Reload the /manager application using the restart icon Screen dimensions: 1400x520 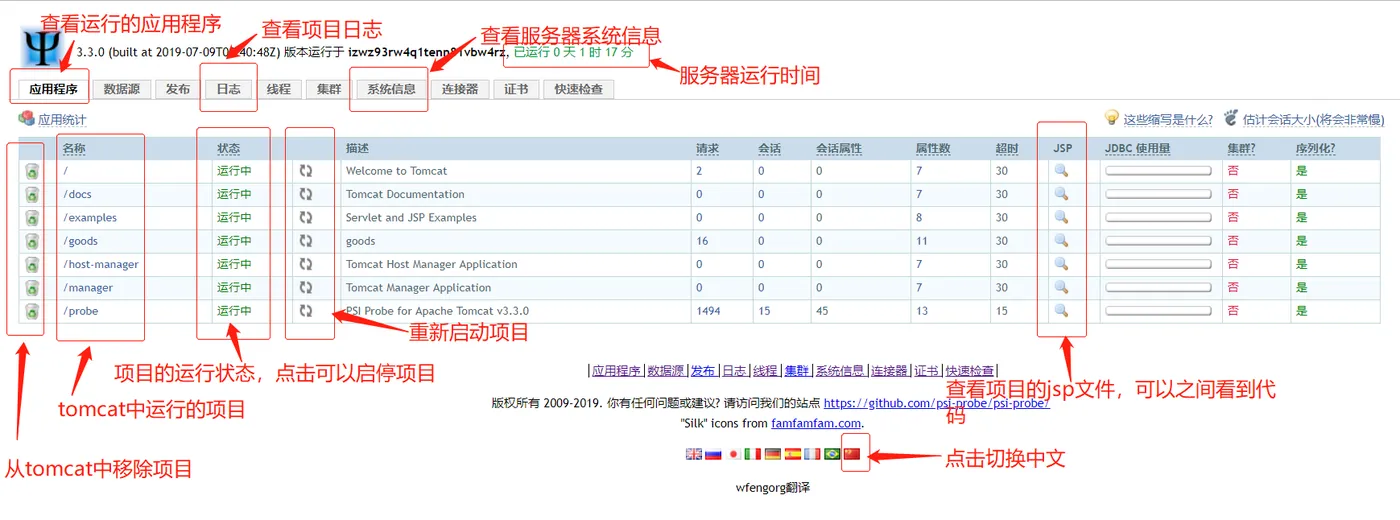click(306, 287)
